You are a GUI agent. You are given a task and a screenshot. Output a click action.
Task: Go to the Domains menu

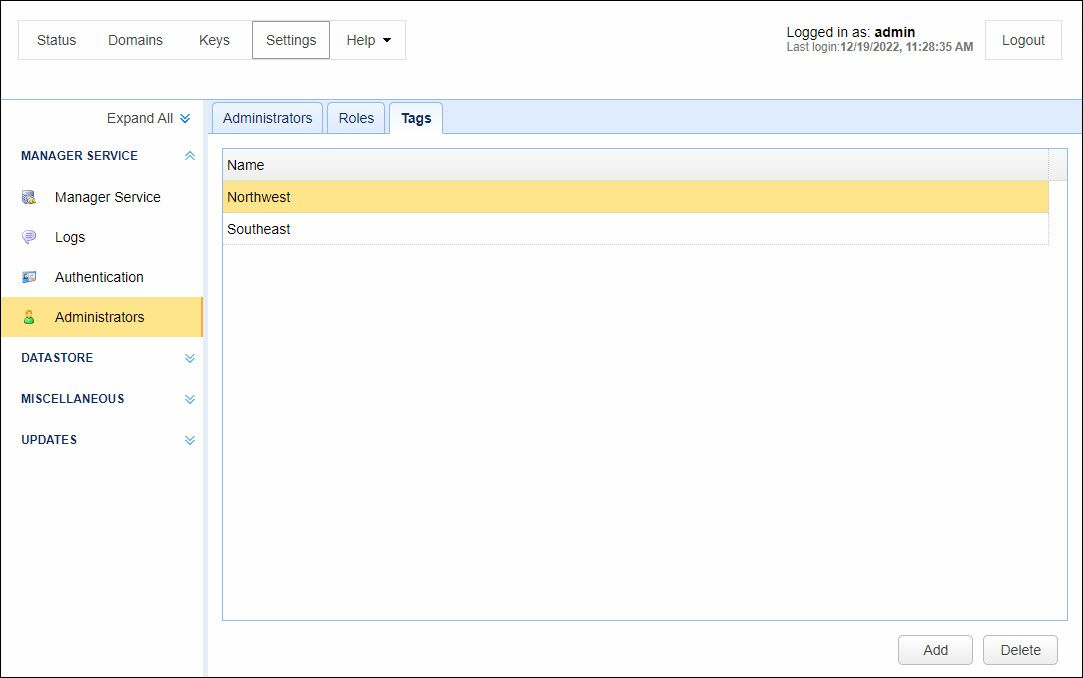point(135,40)
